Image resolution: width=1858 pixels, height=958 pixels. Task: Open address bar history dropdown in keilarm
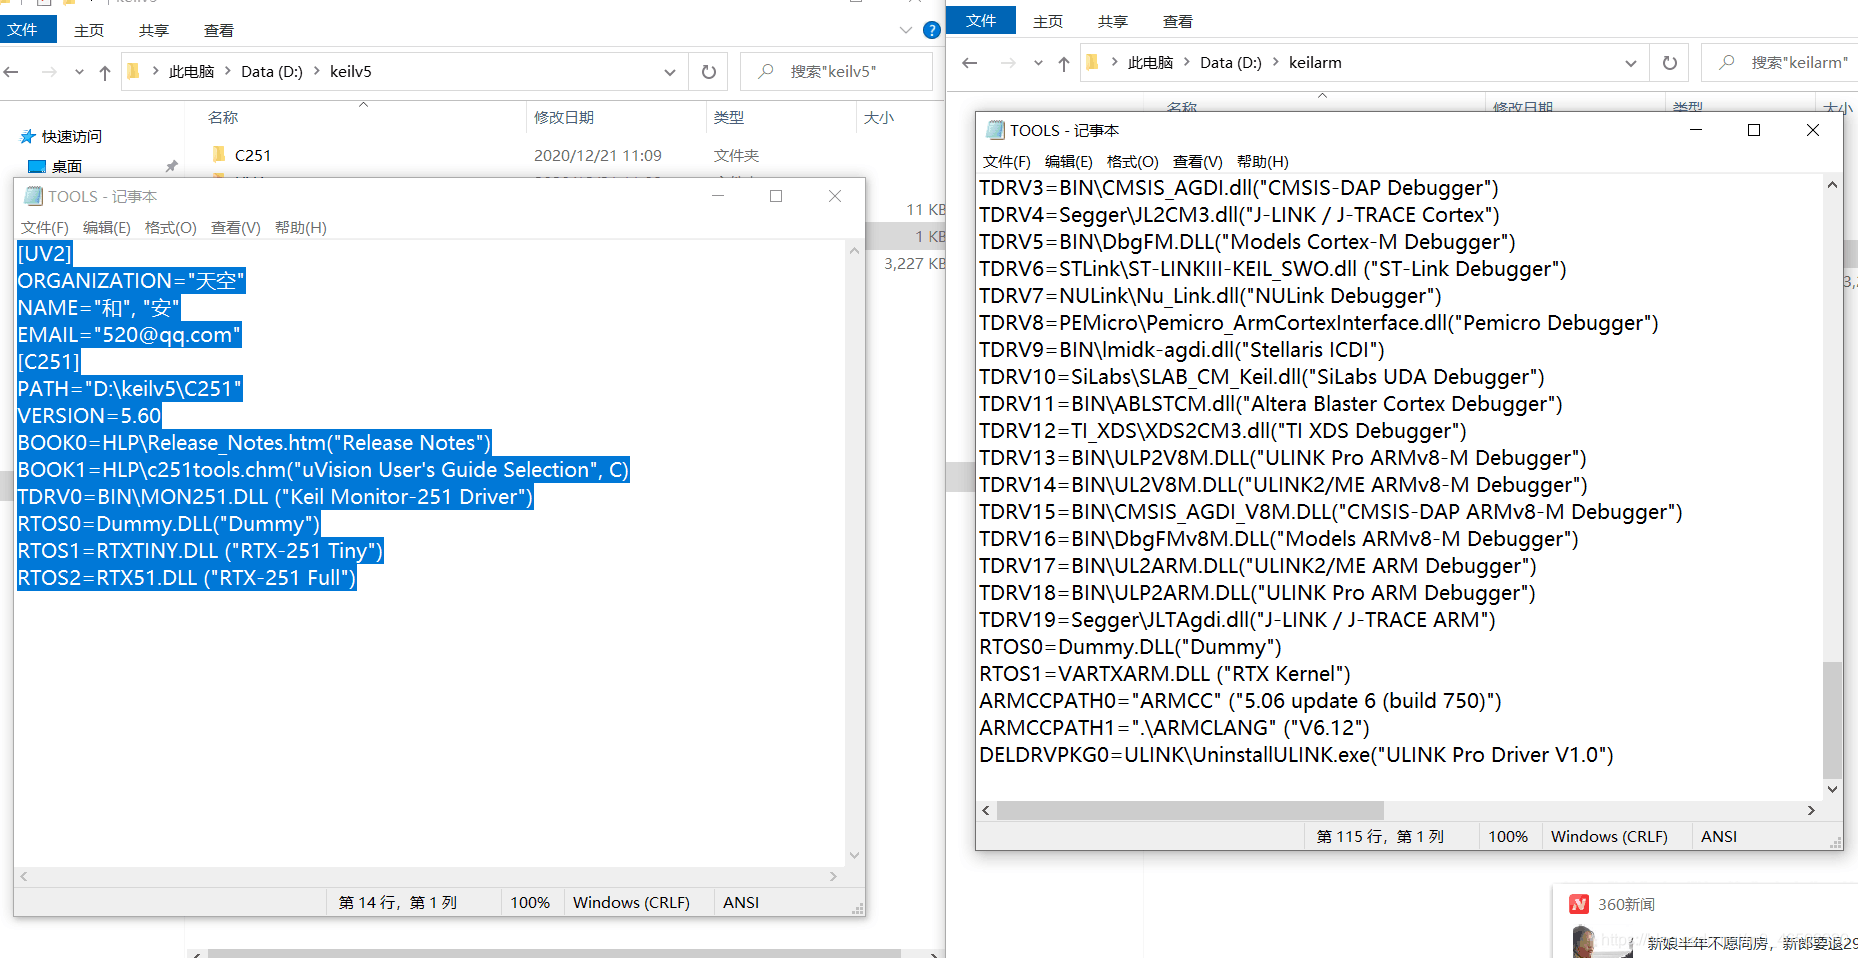pos(1631,63)
